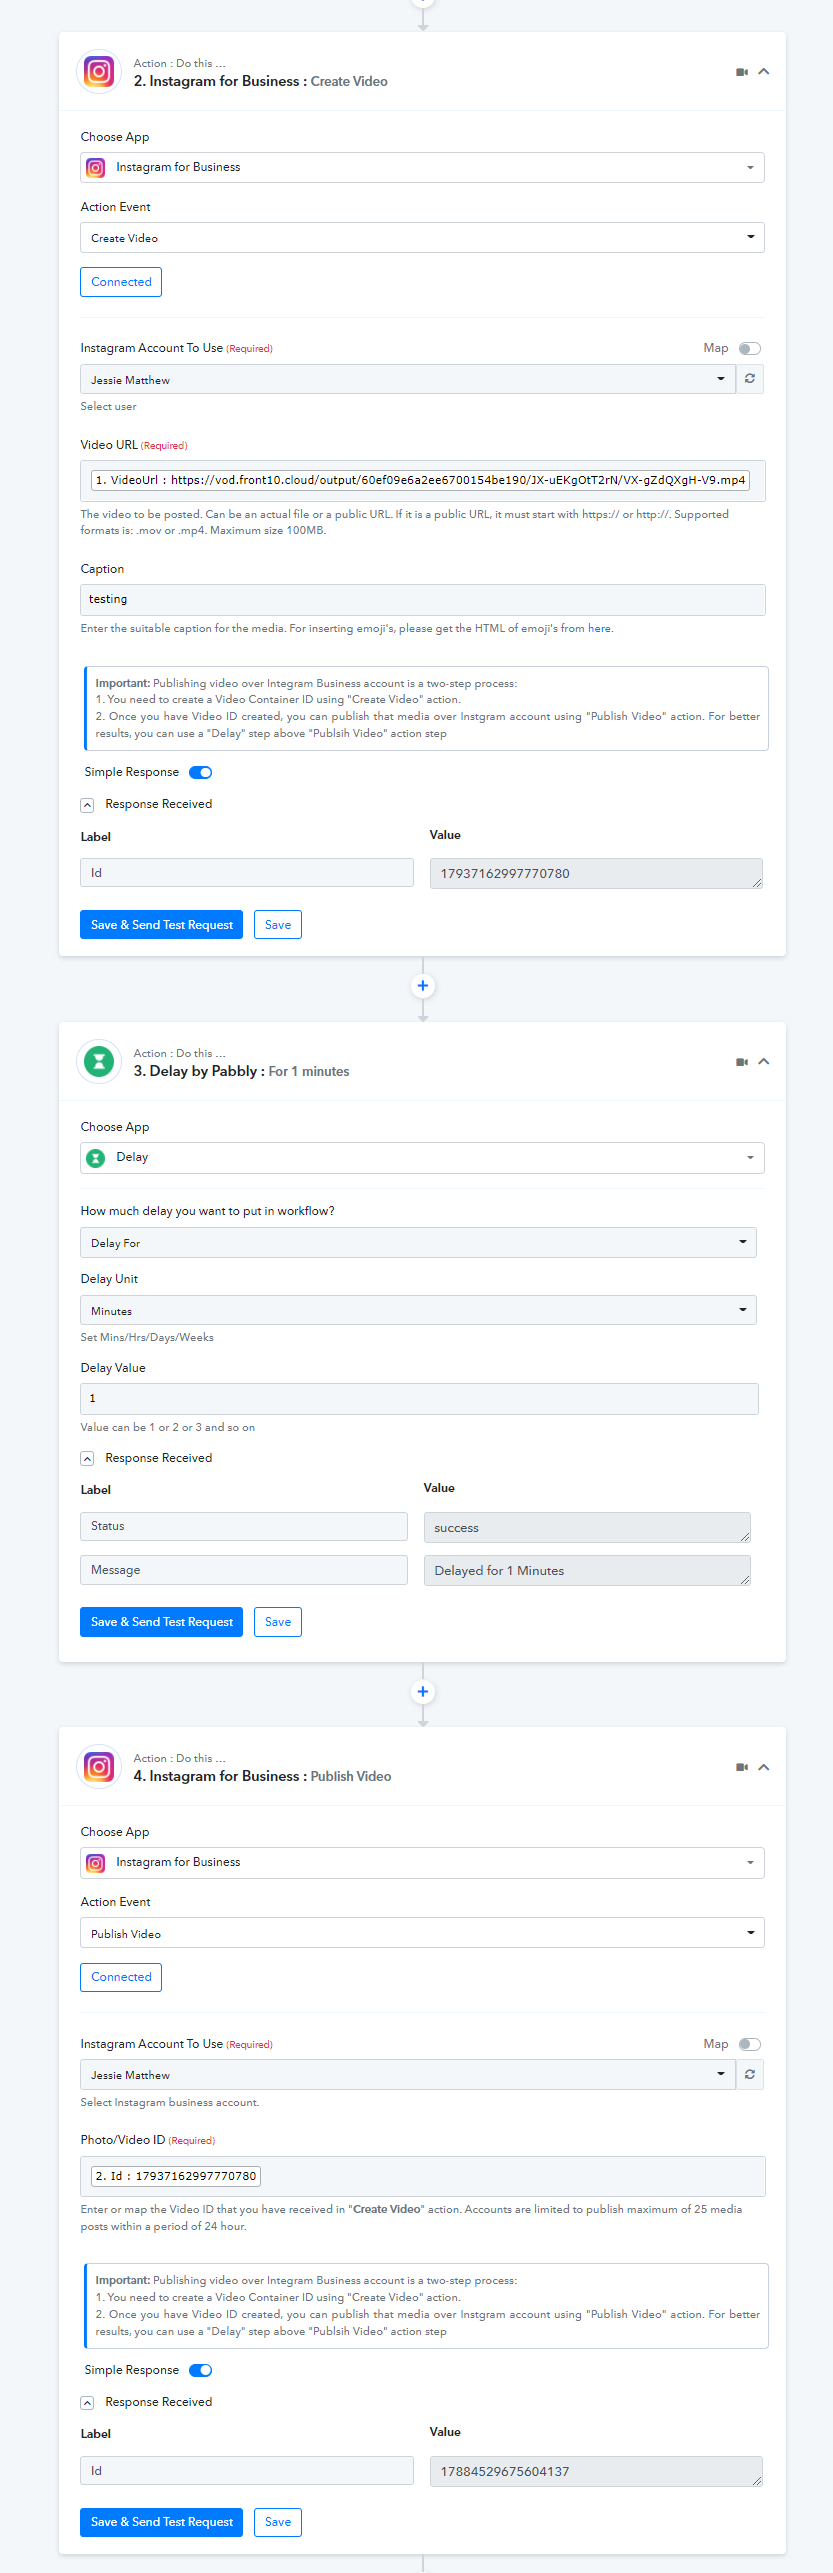Open Instagram account dropdown in step 2
This screenshot has width=833, height=2573.
(x=408, y=379)
